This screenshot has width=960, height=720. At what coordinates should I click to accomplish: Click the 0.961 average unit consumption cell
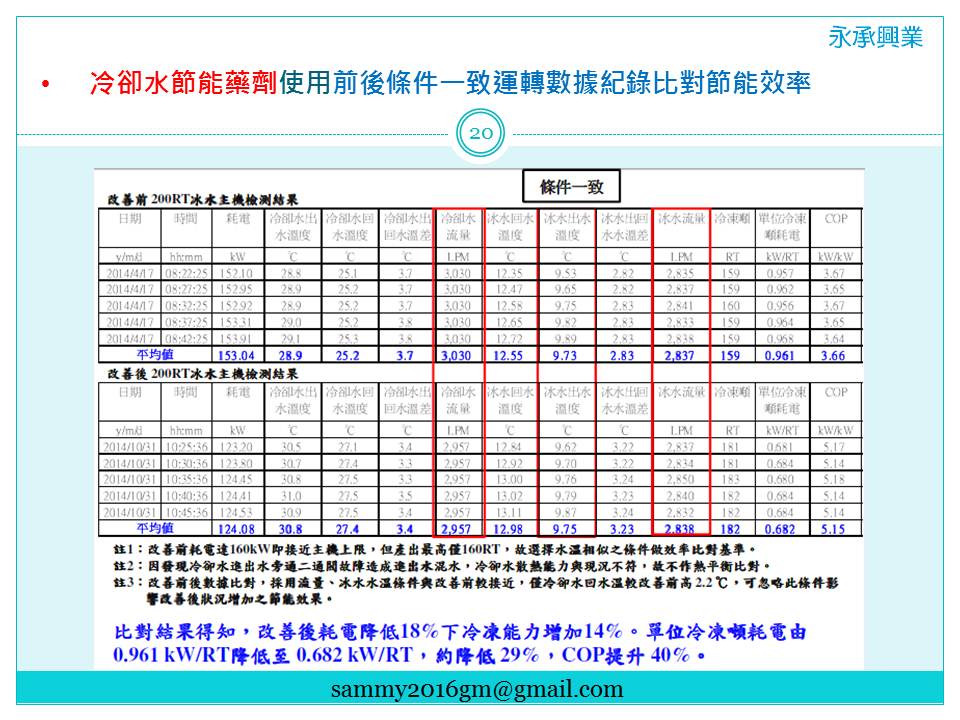[x=780, y=356]
